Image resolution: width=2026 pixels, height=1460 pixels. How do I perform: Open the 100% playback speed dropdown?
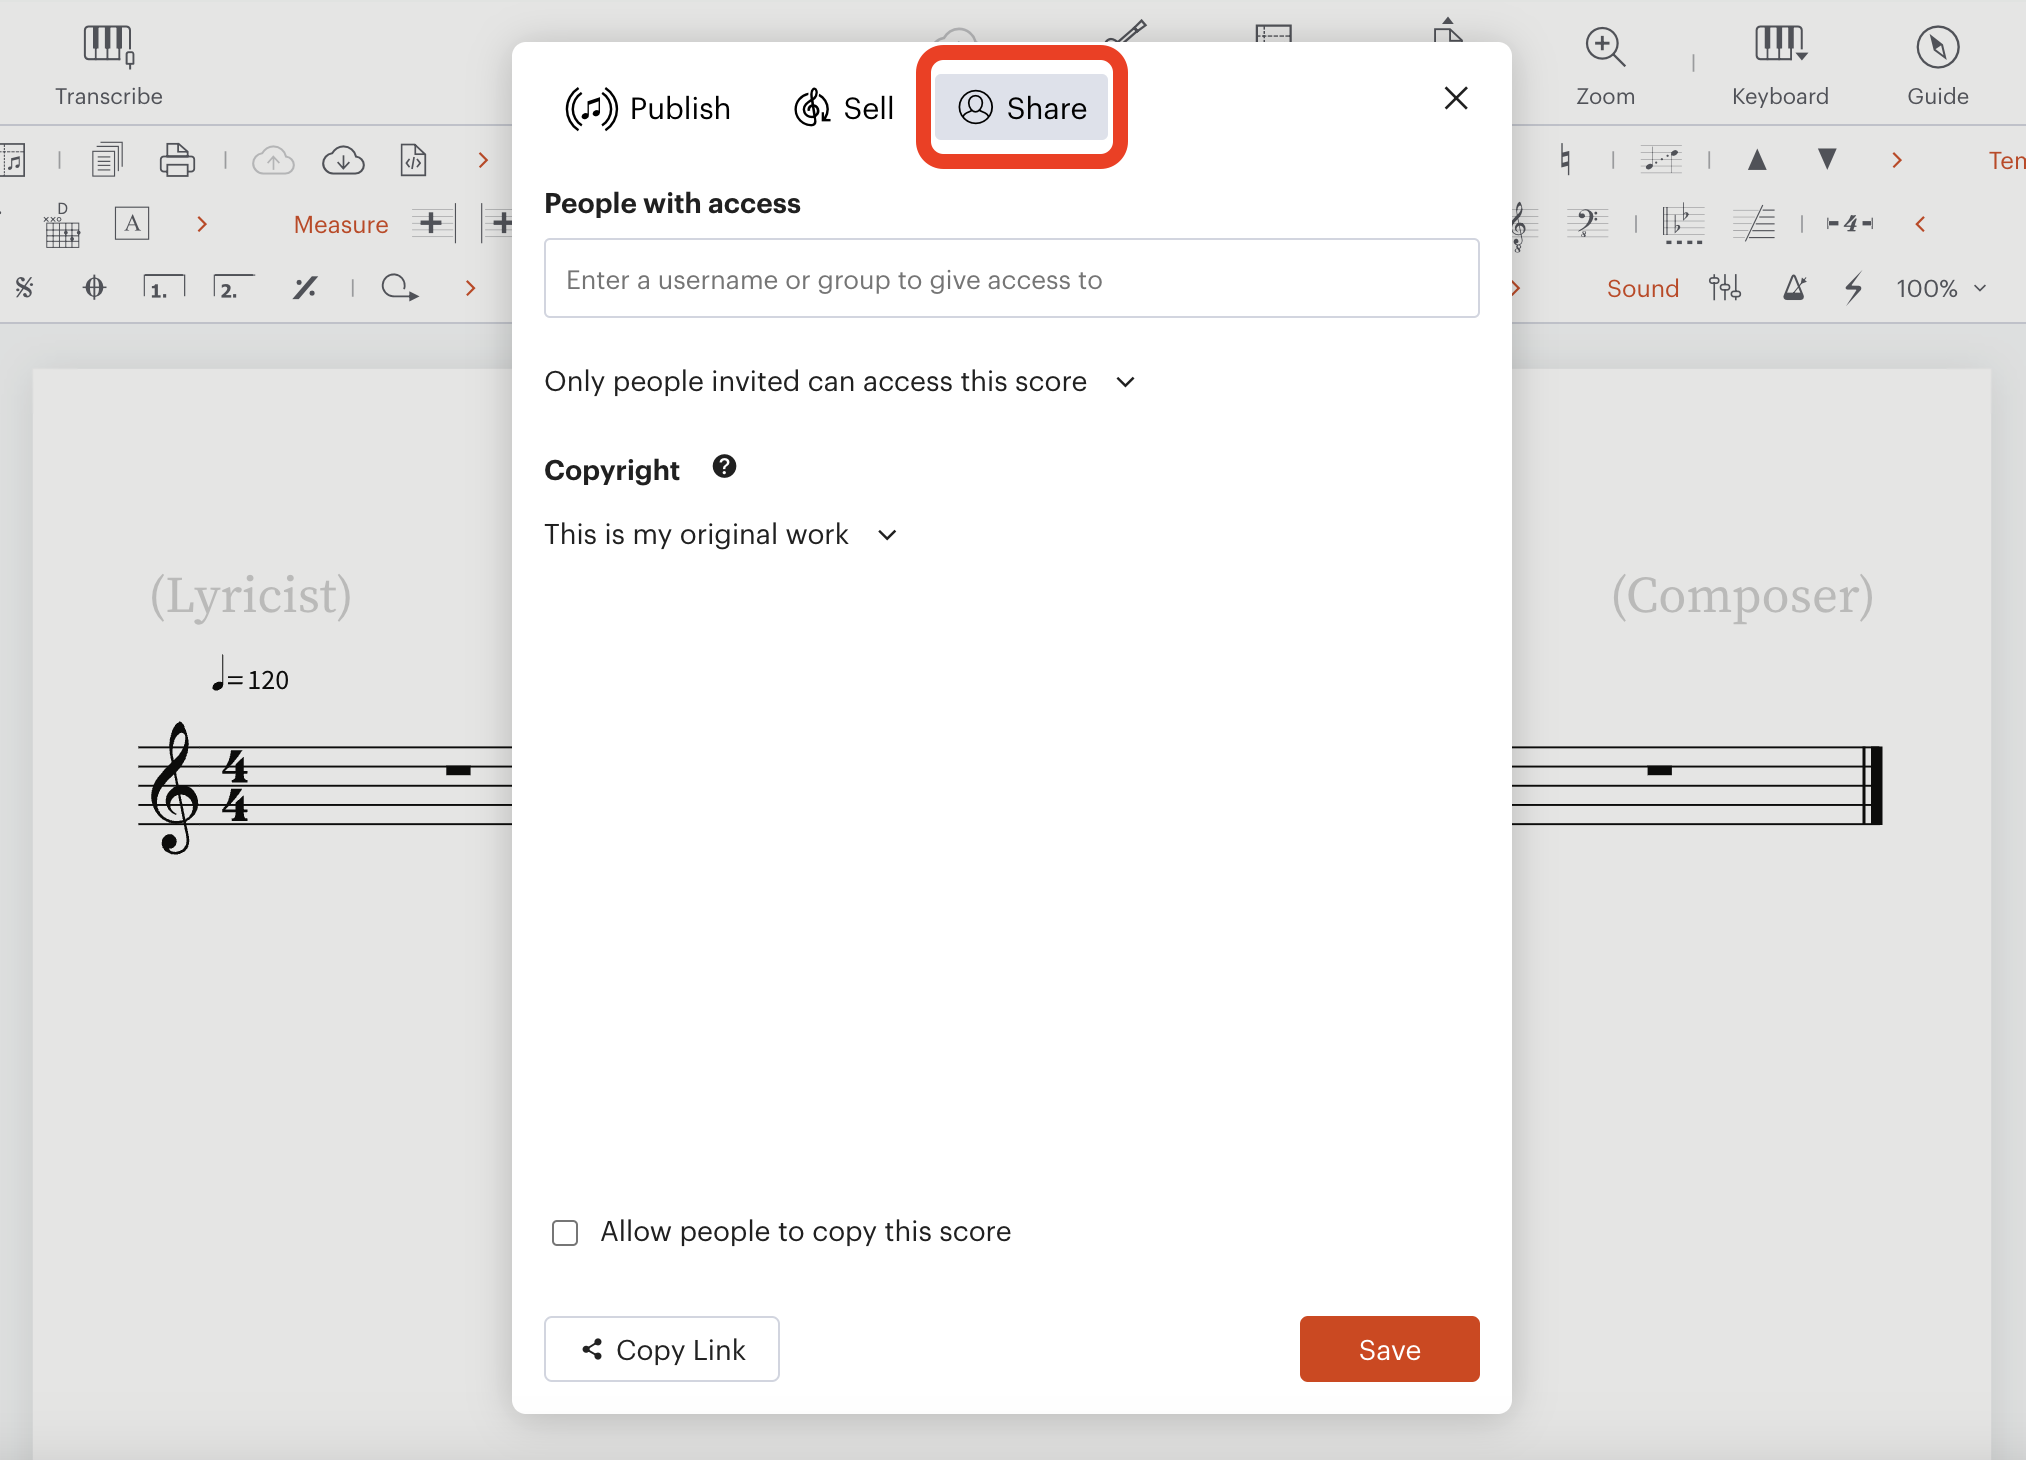pos(1941,288)
